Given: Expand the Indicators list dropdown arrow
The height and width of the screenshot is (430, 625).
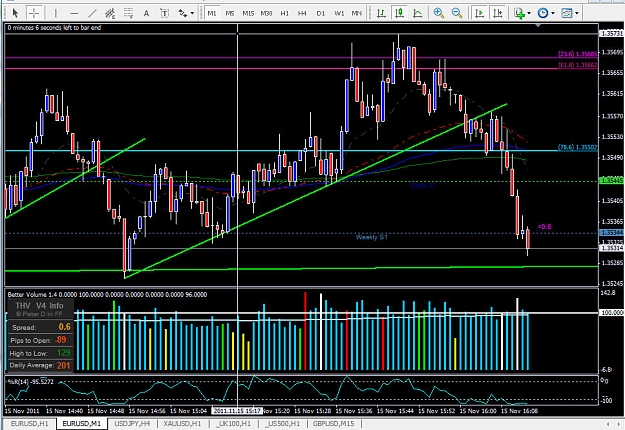Looking at the screenshot, I should point(529,13).
